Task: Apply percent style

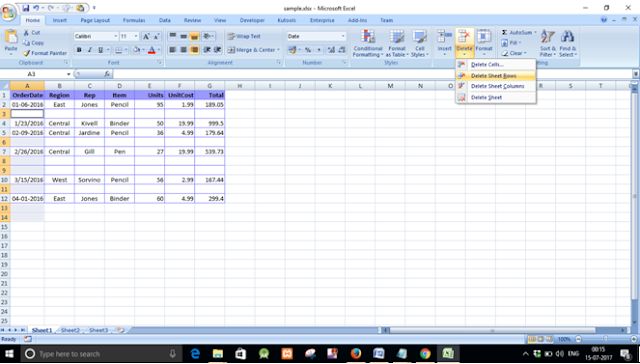Action: [308, 50]
